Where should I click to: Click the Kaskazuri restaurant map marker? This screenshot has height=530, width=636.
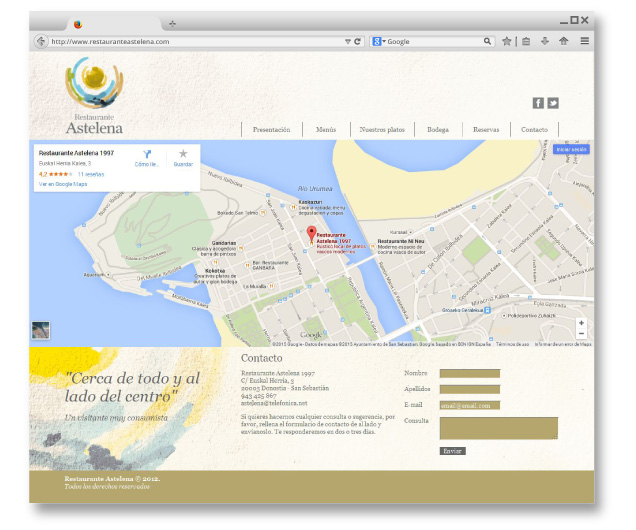pyautogui.click(x=293, y=207)
